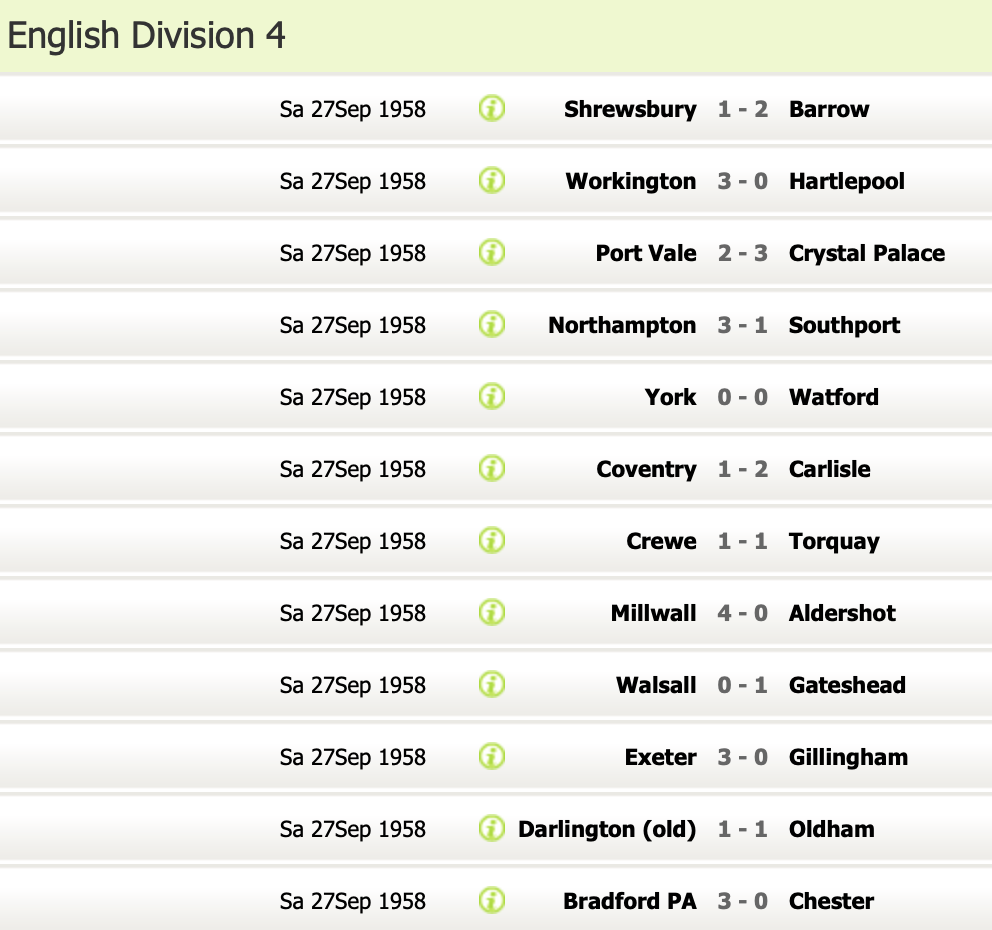
Task: Click info icon for Crewe vs Torquay
Action: click(x=491, y=541)
